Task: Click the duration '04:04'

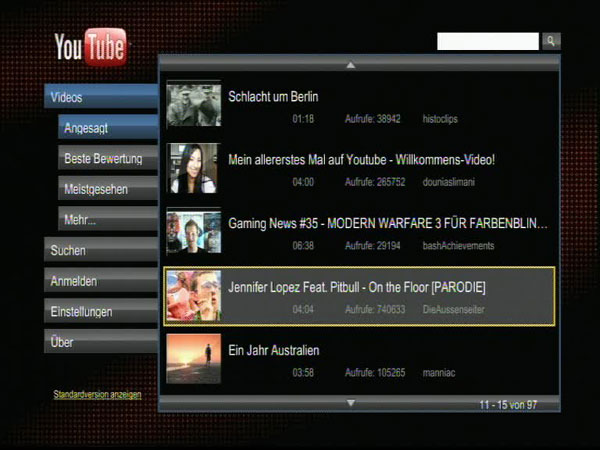Action: pos(303,309)
